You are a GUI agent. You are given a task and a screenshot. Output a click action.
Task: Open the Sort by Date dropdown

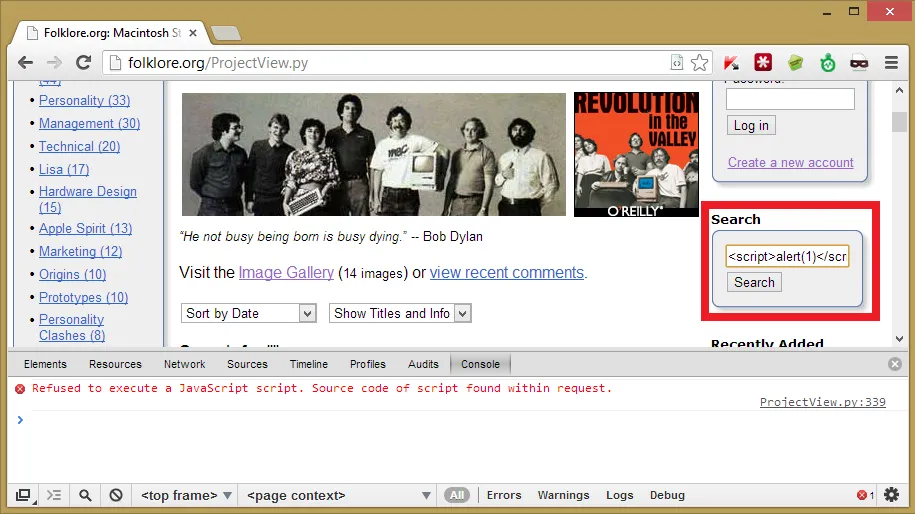(x=249, y=313)
